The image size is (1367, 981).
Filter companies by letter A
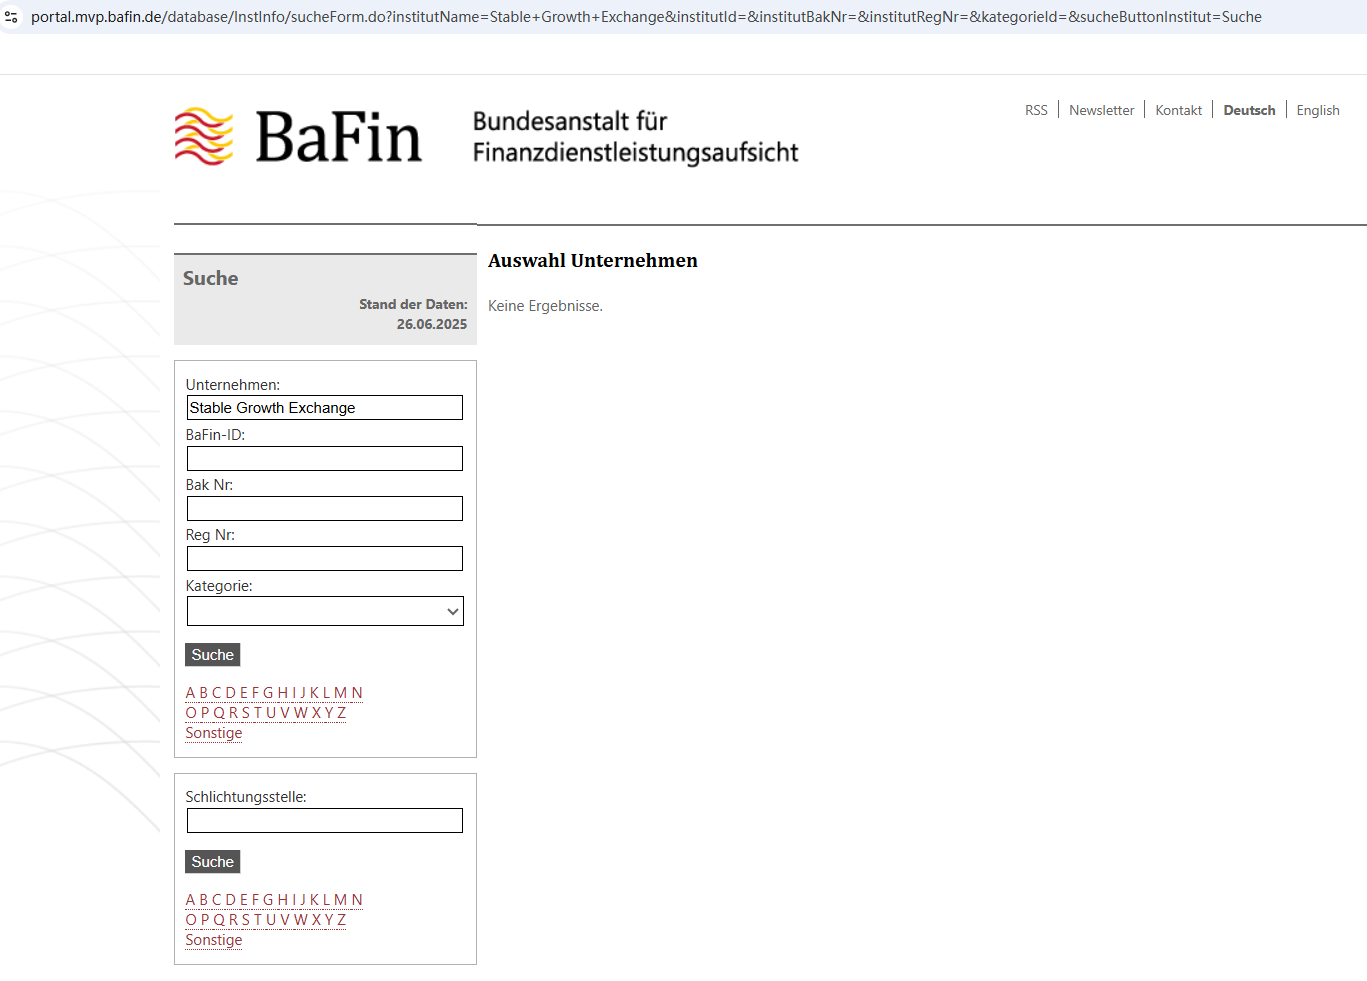190,693
